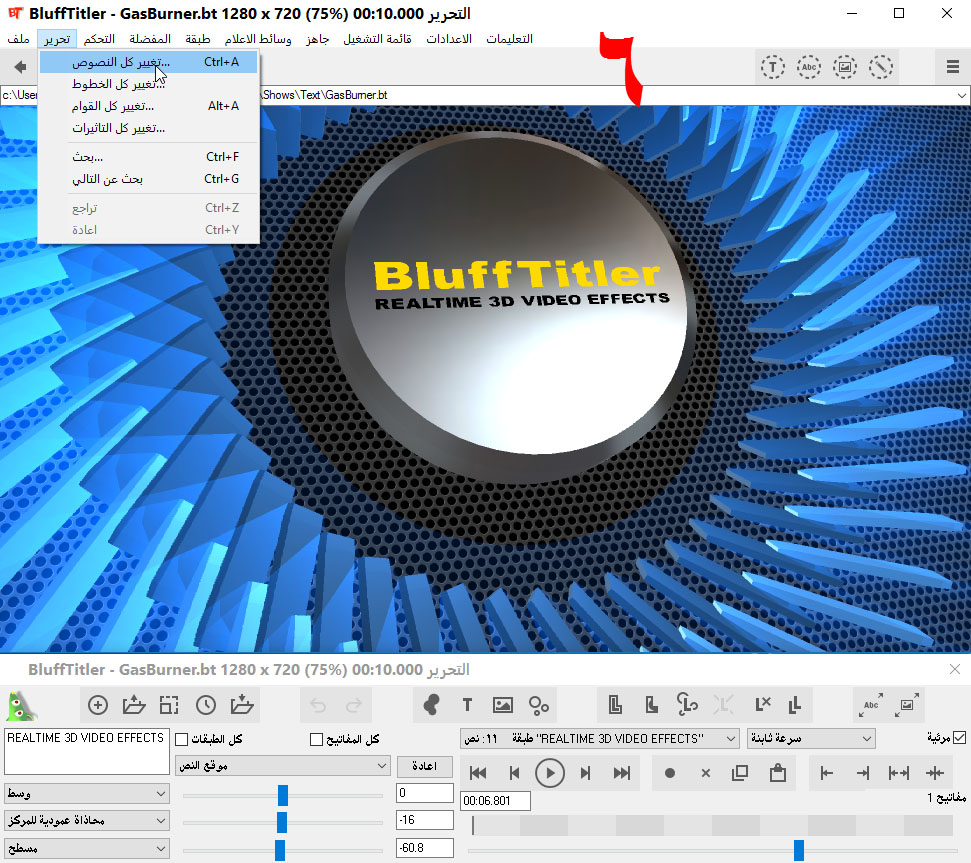Viewport: 971px width, 863px height.
Task: Select 'تغيير كل التاثيرات' menu entry
Action: (149, 128)
